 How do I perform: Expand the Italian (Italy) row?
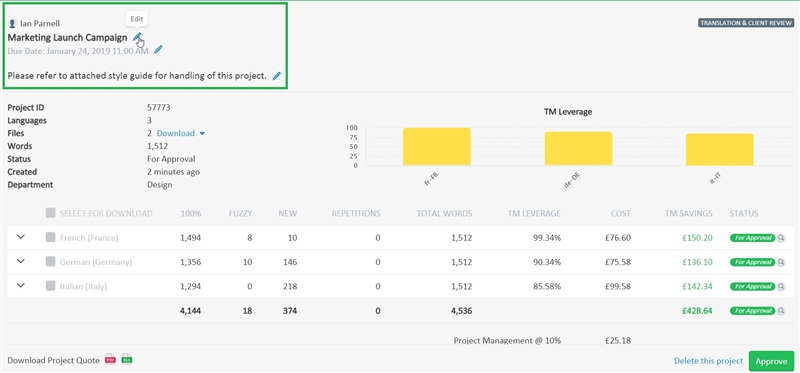point(21,285)
